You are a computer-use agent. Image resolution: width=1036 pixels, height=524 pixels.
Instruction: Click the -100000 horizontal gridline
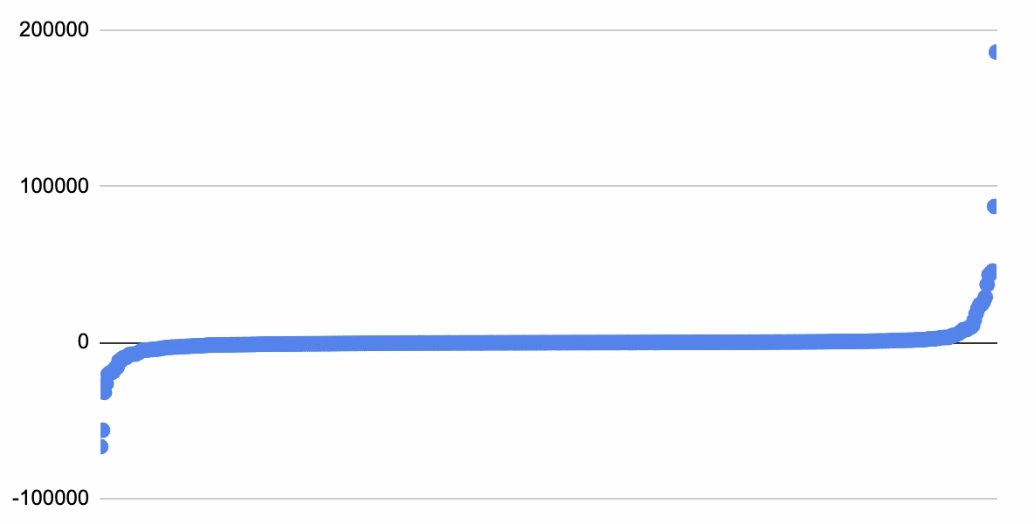tap(500, 498)
